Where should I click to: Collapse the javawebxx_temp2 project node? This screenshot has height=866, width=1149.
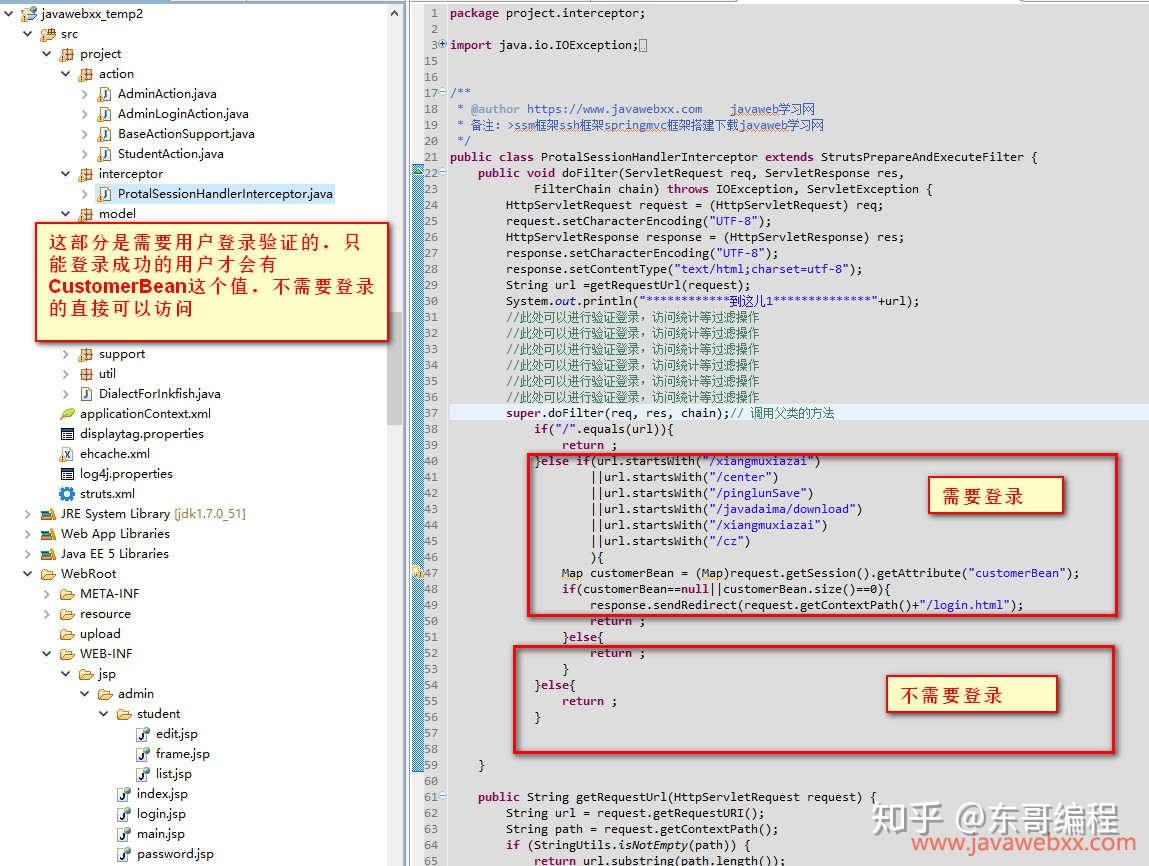pyautogui.click(x=9, y=13)
